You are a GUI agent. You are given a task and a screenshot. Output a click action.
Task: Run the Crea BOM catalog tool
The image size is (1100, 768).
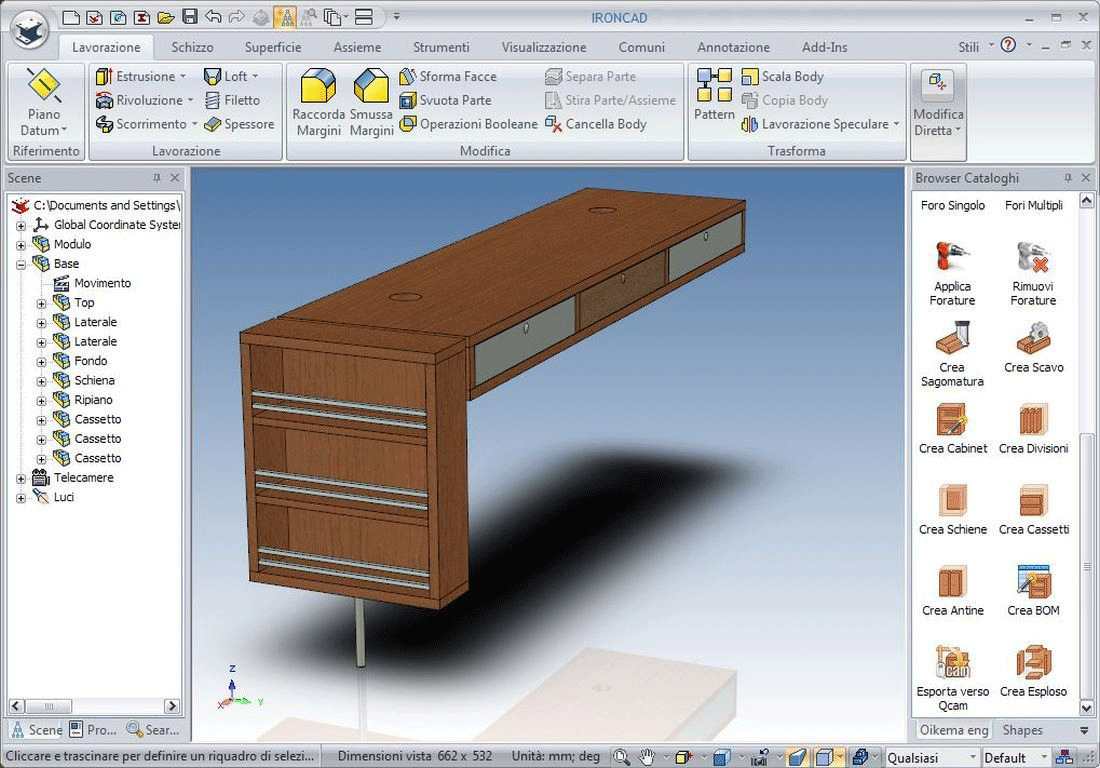coord(1033,587)
